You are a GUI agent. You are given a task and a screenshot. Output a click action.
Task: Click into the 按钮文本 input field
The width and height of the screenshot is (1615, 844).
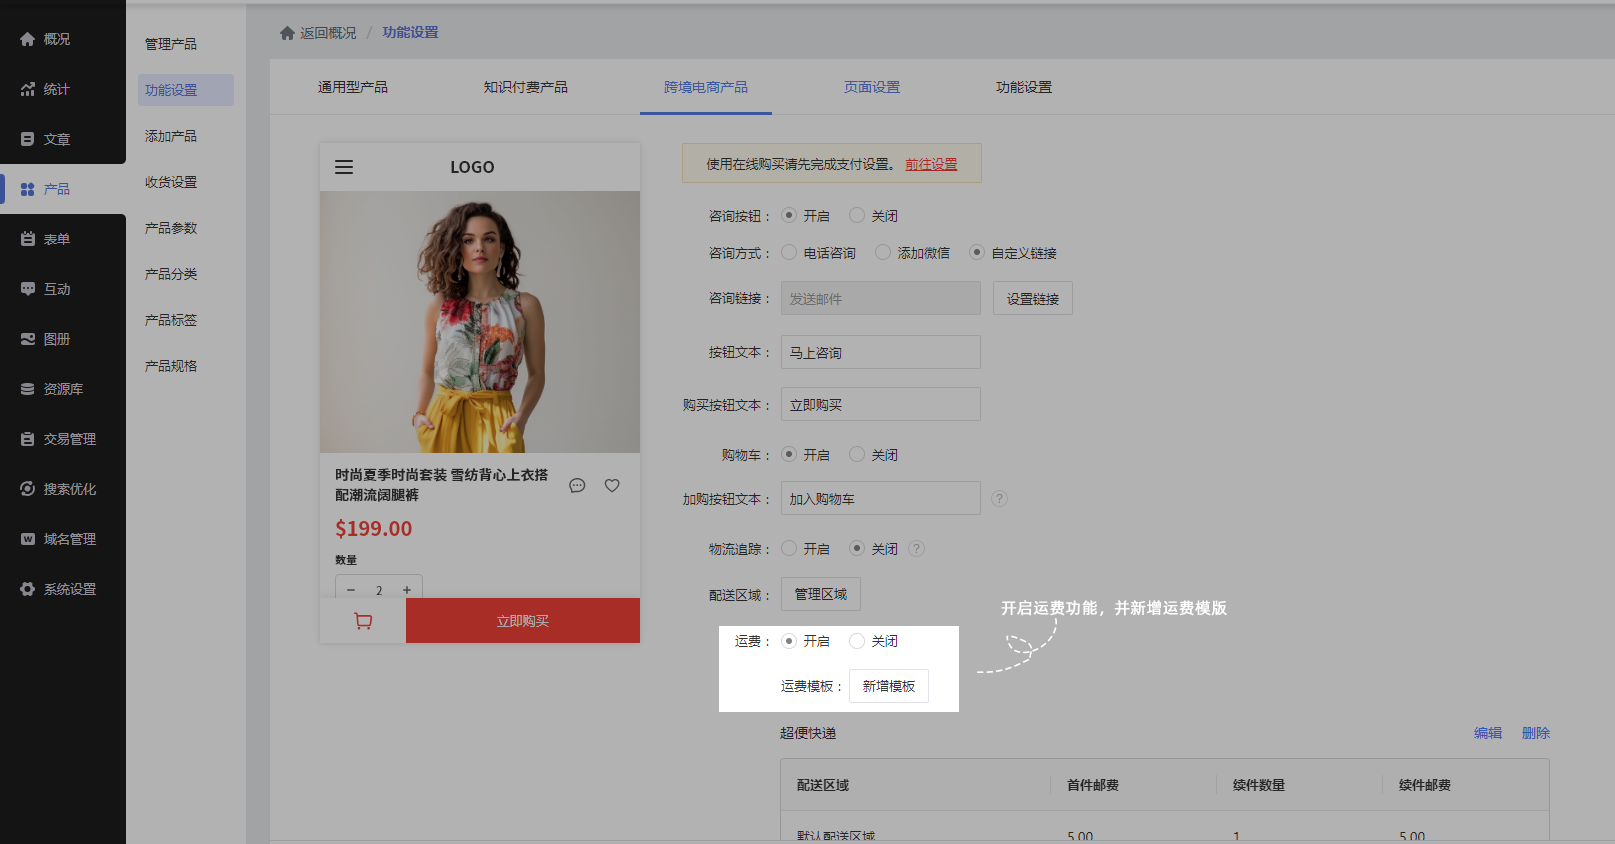coord(880,352)
